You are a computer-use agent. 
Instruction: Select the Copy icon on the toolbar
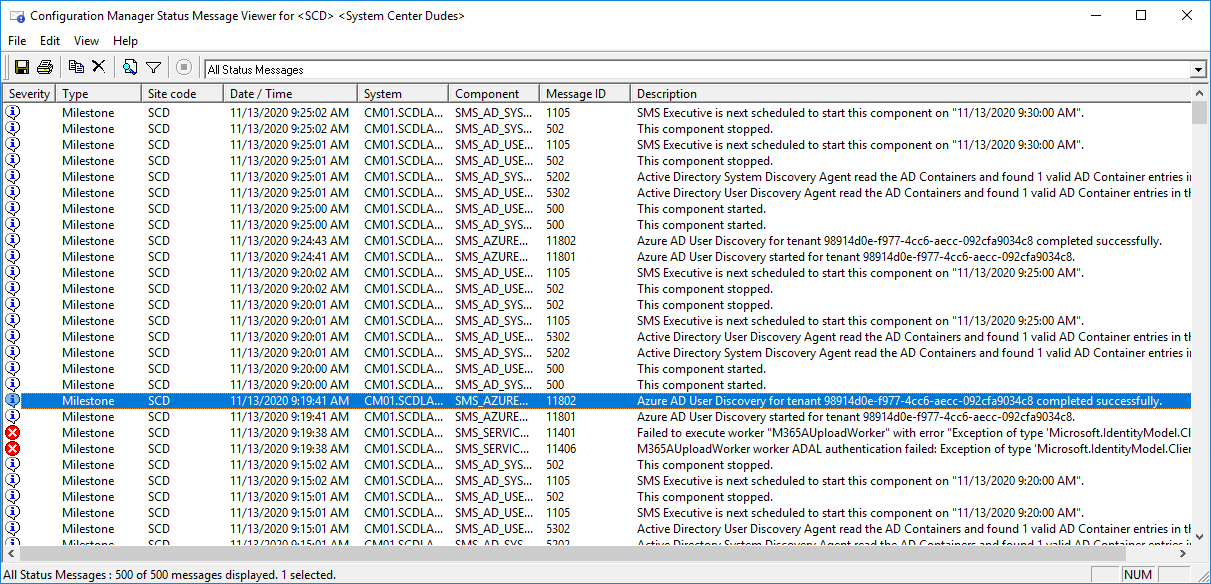[75, 66]
